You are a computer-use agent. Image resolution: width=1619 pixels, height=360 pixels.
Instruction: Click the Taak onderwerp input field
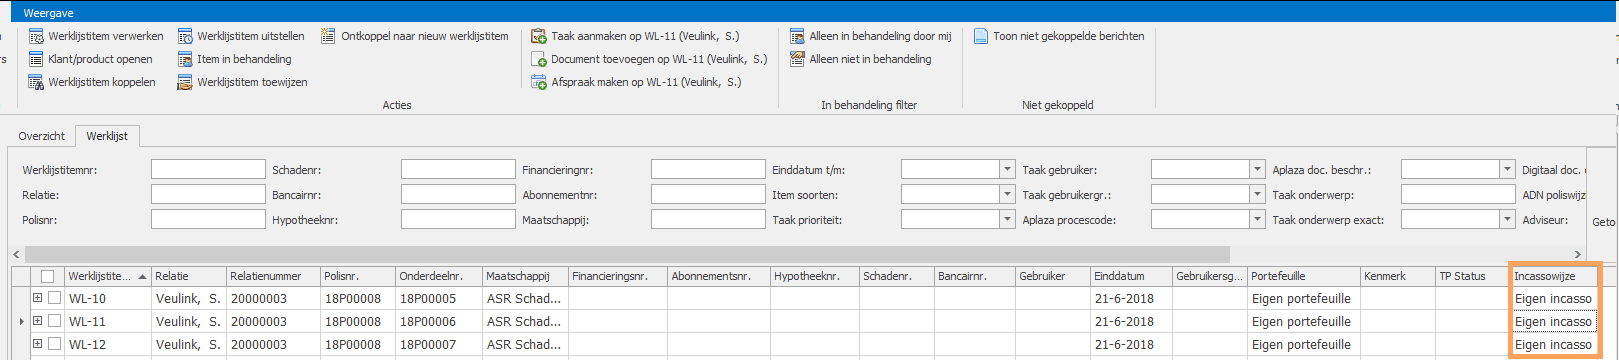(1458, 195)
